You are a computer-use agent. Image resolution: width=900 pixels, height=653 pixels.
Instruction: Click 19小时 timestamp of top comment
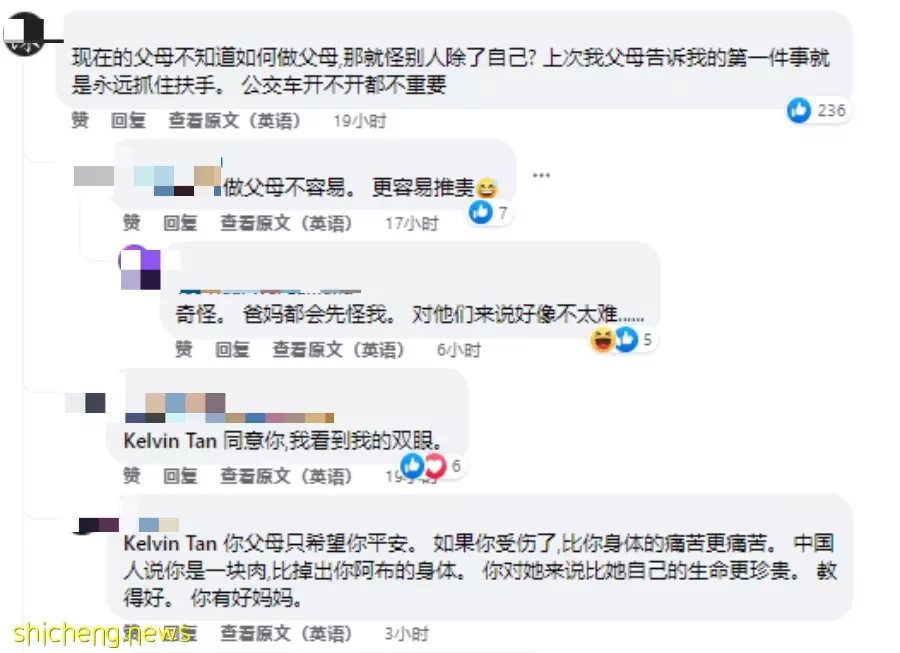[360, 121]
